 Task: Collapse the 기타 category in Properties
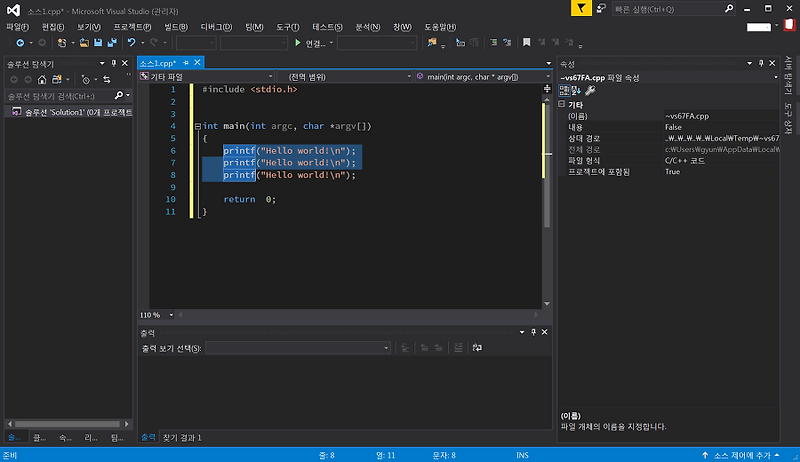pos(562,104)
